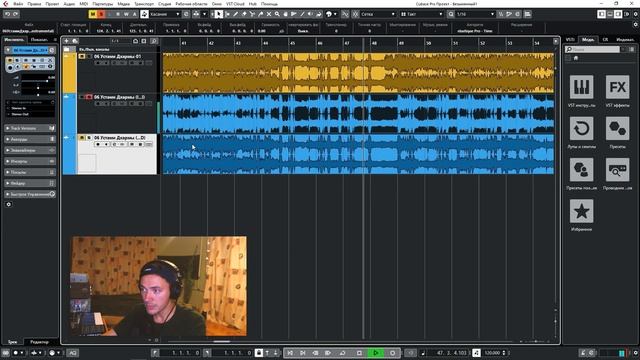
Task: Toggle global Read automation R button
Action: click(x=118, y=14)
